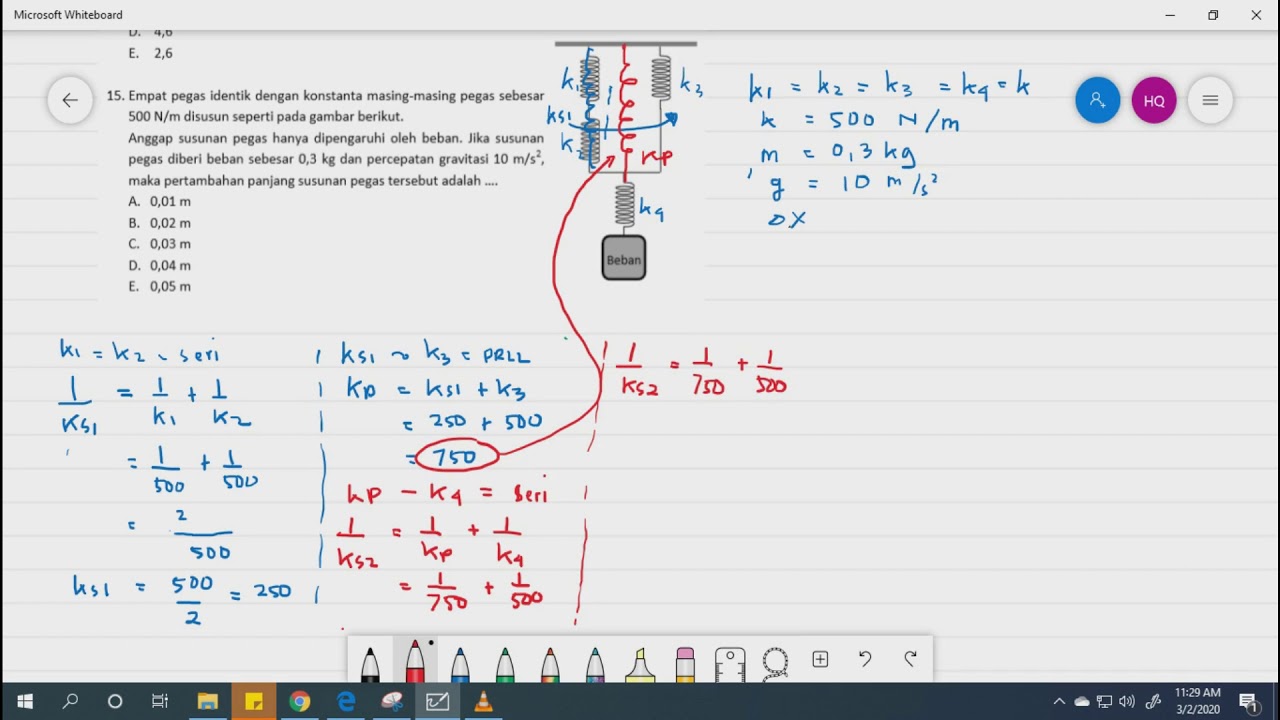
Task: Select answer option D. 0,04 m
Action: tap(160, 265)
